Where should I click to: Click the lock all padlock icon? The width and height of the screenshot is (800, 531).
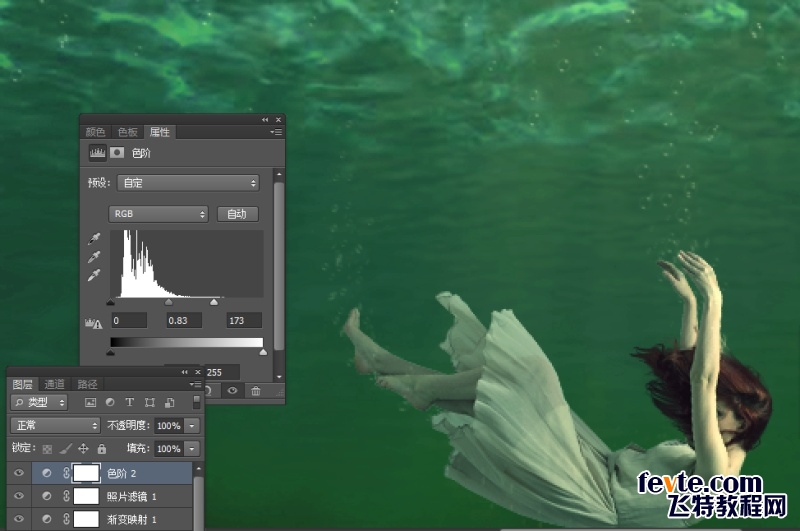click(x=102, y=449)
